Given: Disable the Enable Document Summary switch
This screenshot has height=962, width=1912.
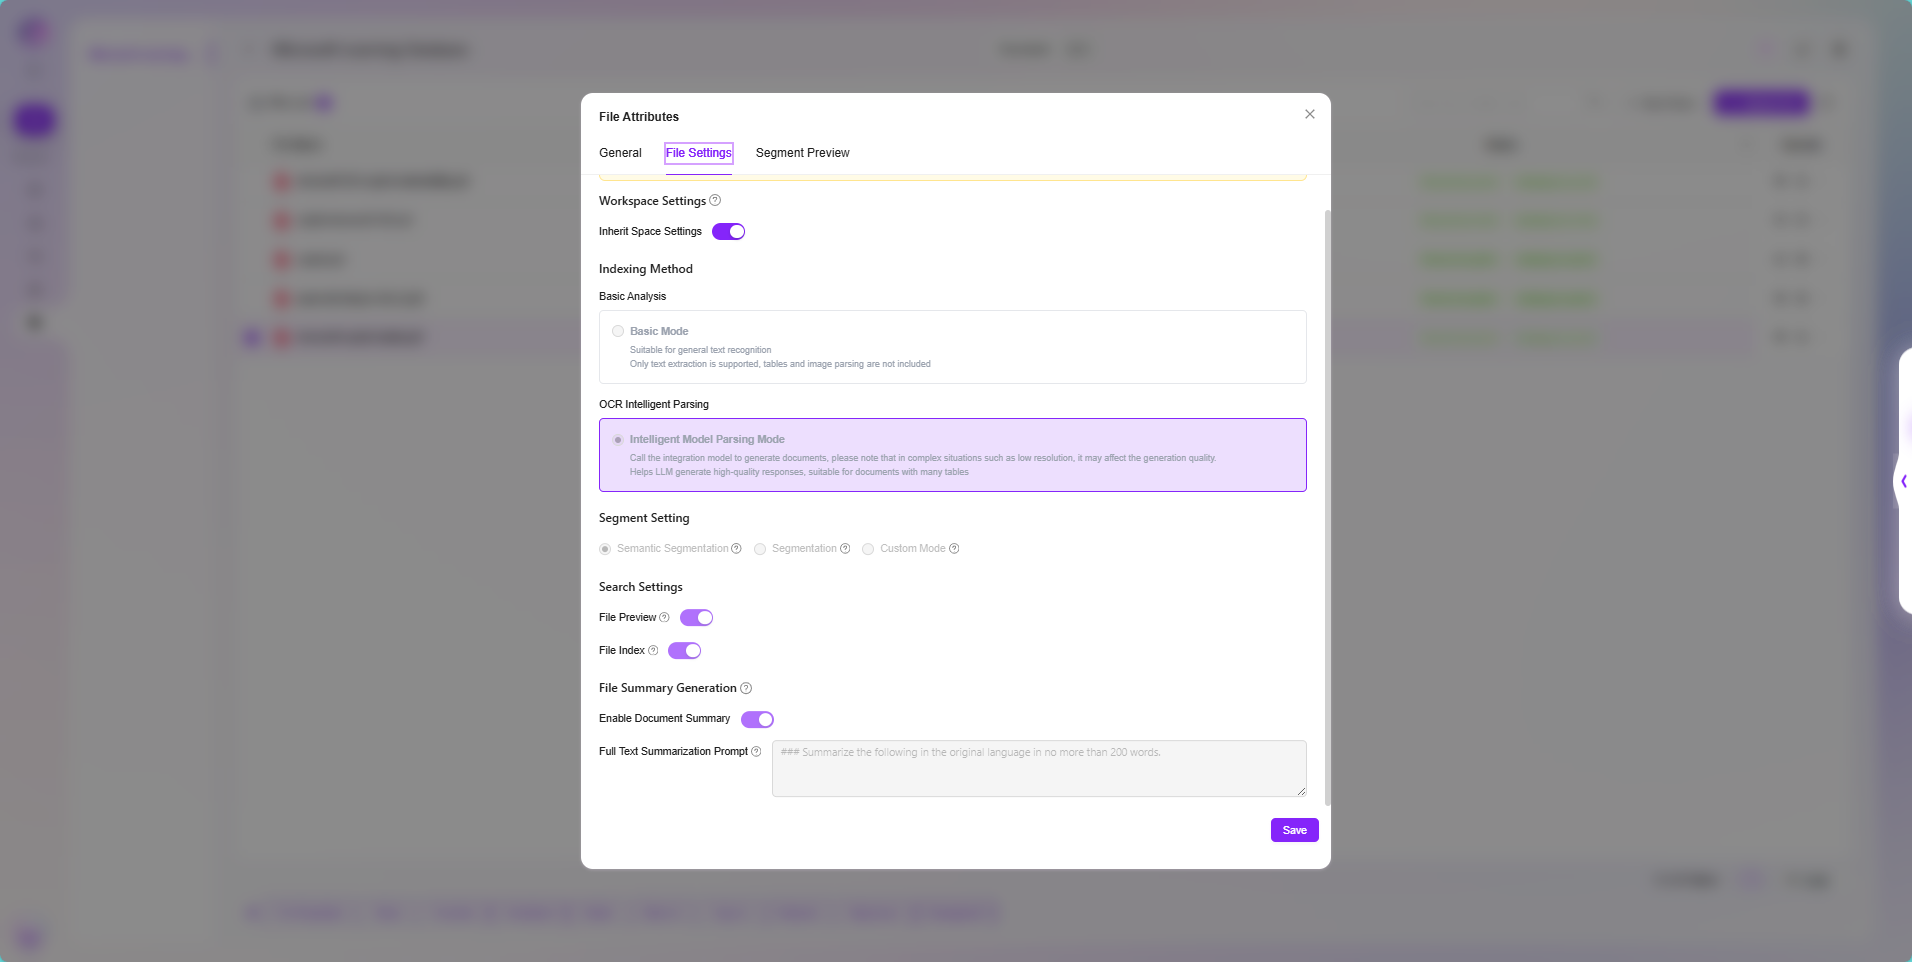Looking at the screenshot, I should [x=757, y=720].
